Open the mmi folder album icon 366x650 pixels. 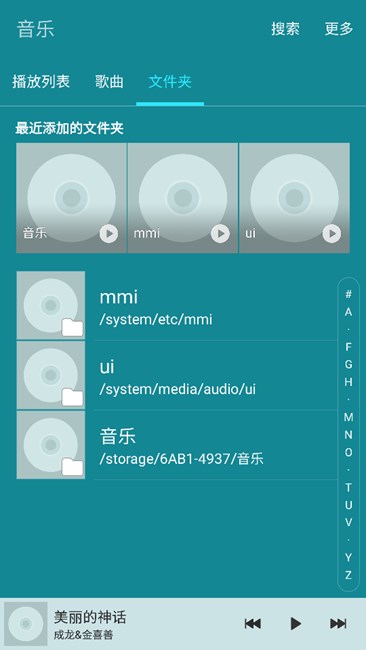(x=51, y=306)
